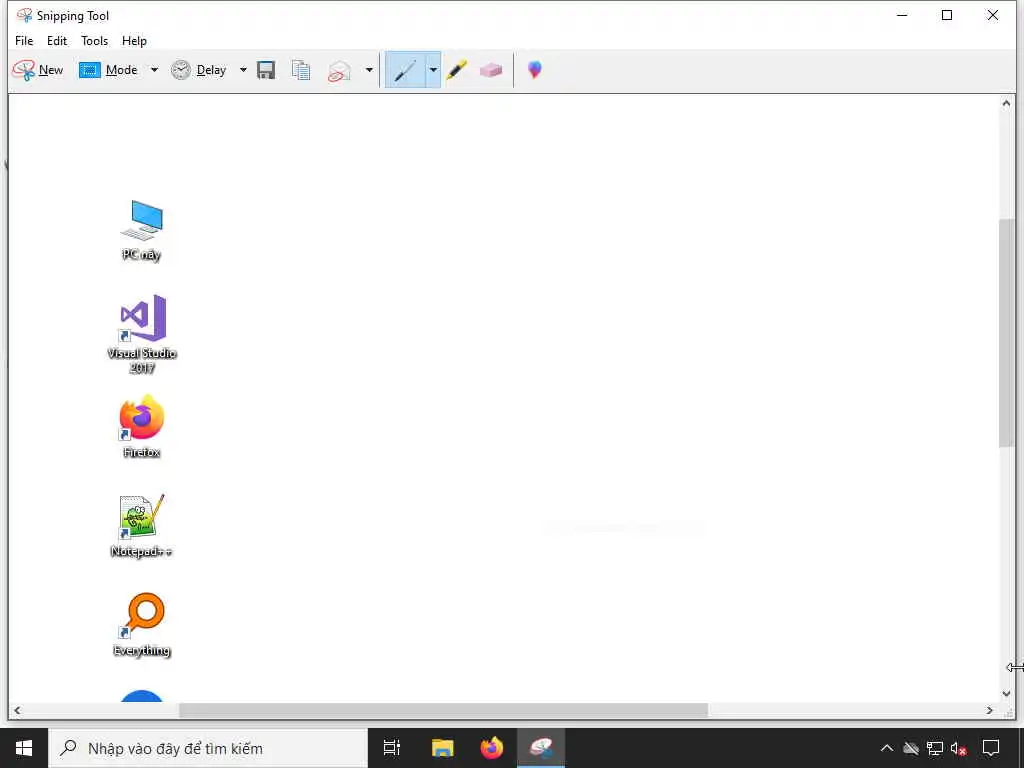Click the Mode button
1024x768 pixels.
[108, 70]
